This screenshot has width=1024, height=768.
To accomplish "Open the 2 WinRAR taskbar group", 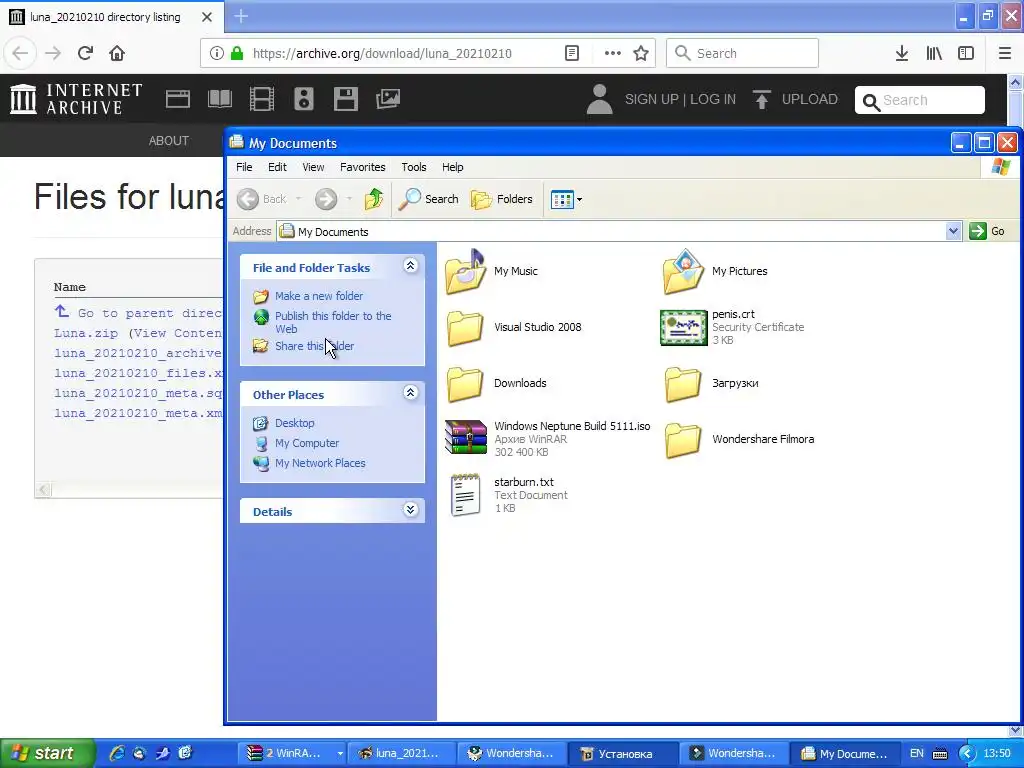I will (x=293, y=754).
